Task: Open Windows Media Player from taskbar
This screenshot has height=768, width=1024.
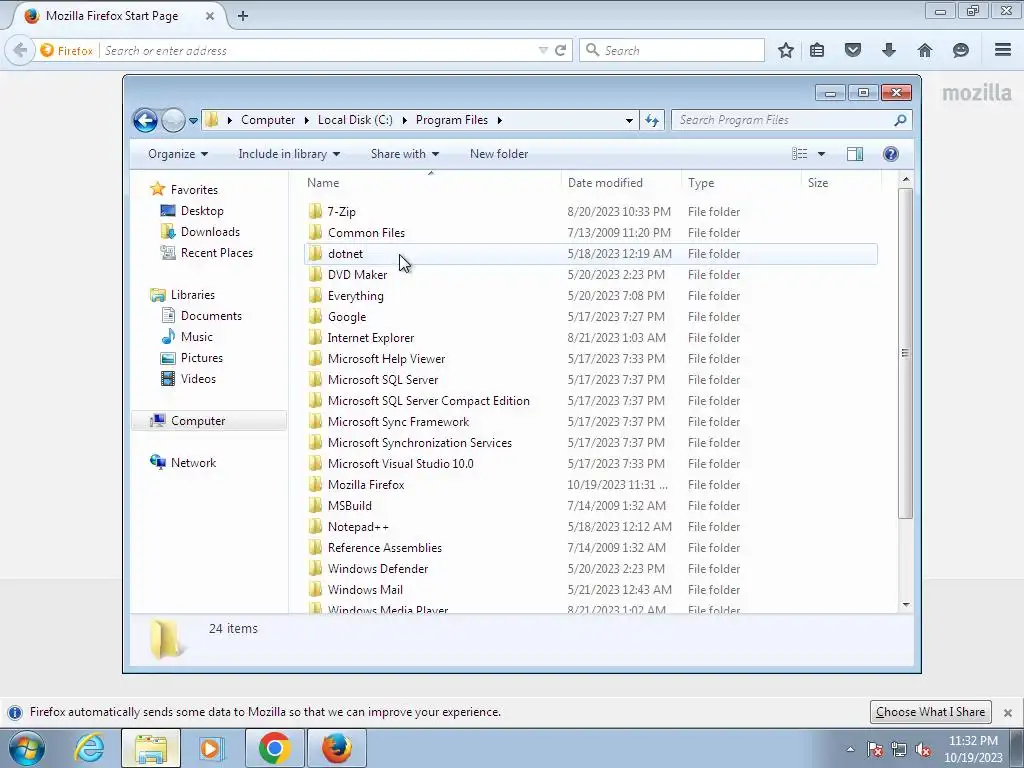Action: [211, 748]
